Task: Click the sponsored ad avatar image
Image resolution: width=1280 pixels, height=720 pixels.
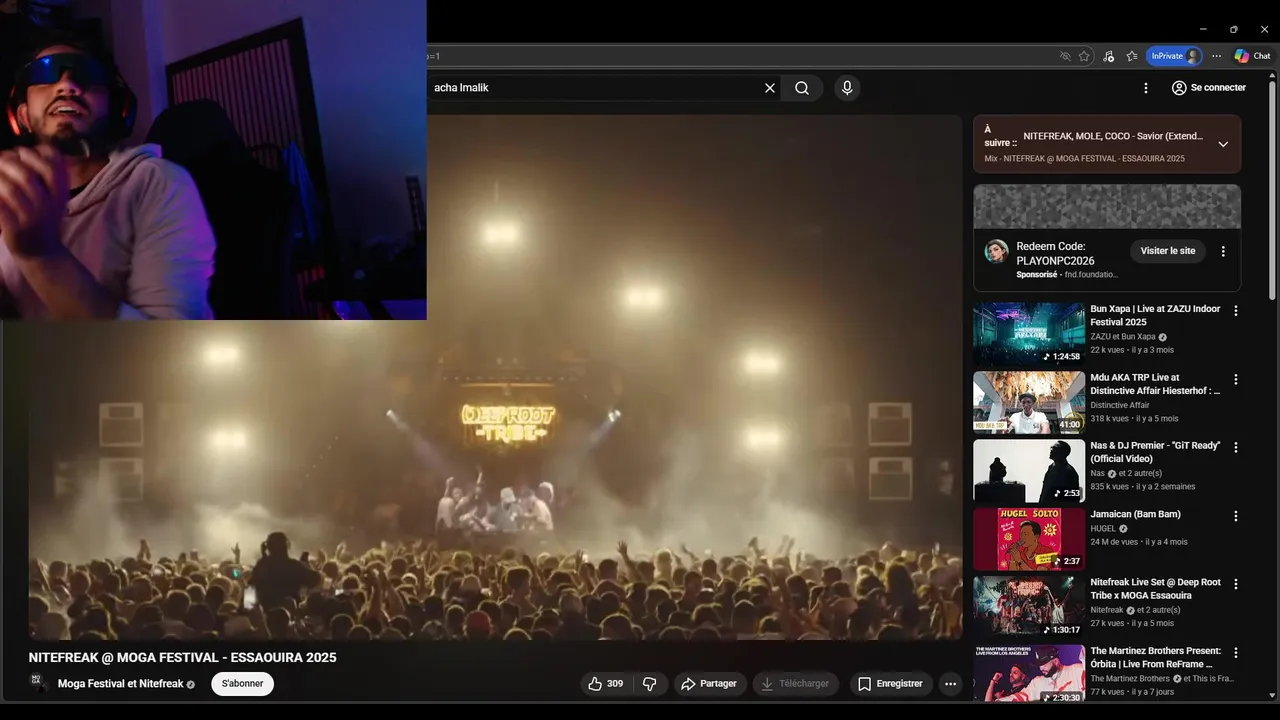Action: click(996, 251)
